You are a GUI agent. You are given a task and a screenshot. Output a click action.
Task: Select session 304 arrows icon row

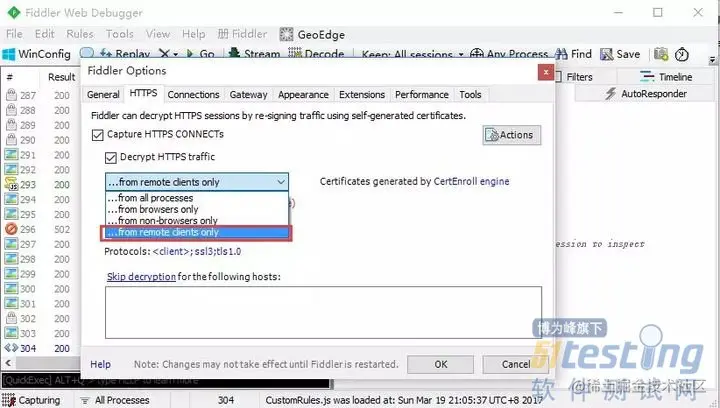point(38,348)
